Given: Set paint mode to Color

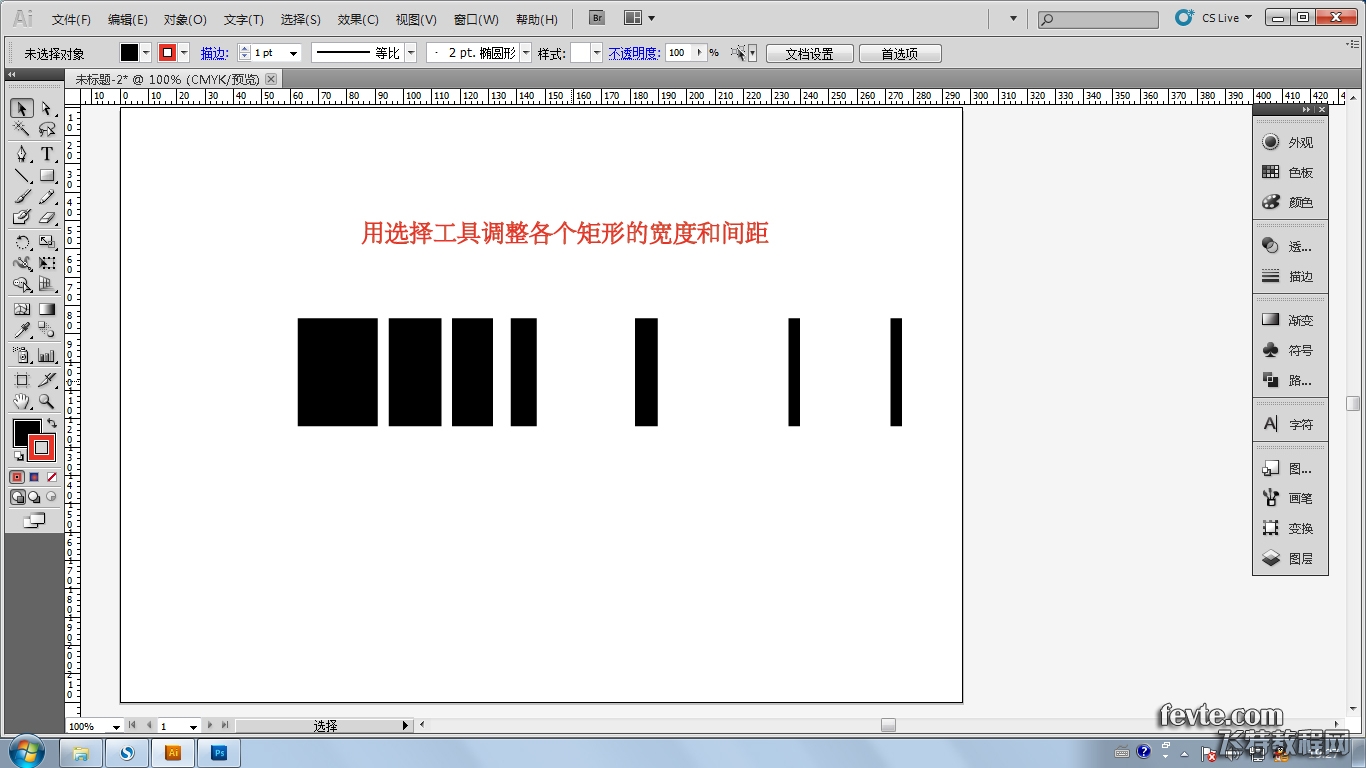Looking at the screenshot, I should [x=17, y=477].
